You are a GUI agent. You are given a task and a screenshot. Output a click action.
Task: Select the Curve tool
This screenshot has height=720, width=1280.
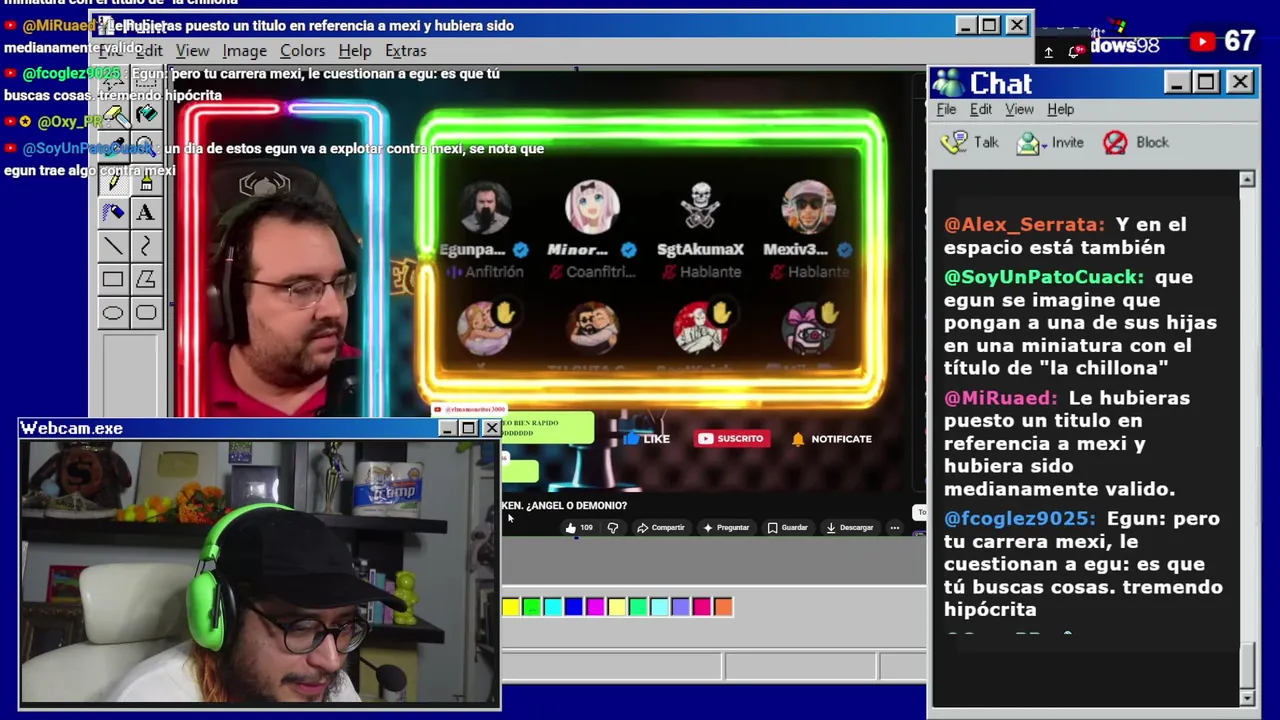coord(146,246)
